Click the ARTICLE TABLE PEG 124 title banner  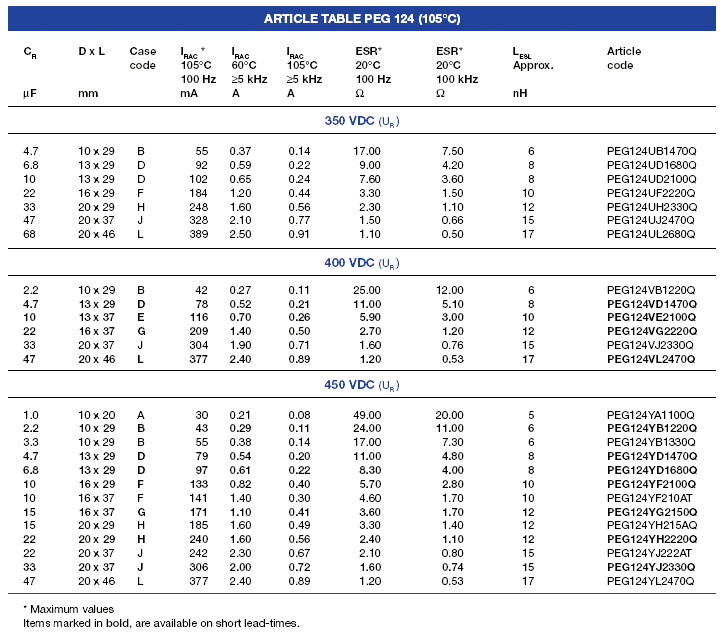point(362,19)
